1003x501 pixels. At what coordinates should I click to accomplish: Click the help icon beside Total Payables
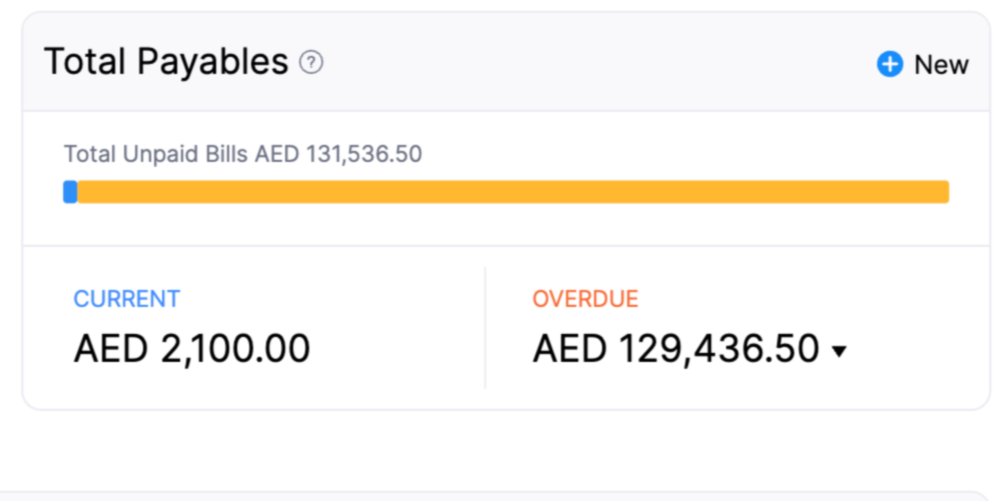(x=312, y=63)
